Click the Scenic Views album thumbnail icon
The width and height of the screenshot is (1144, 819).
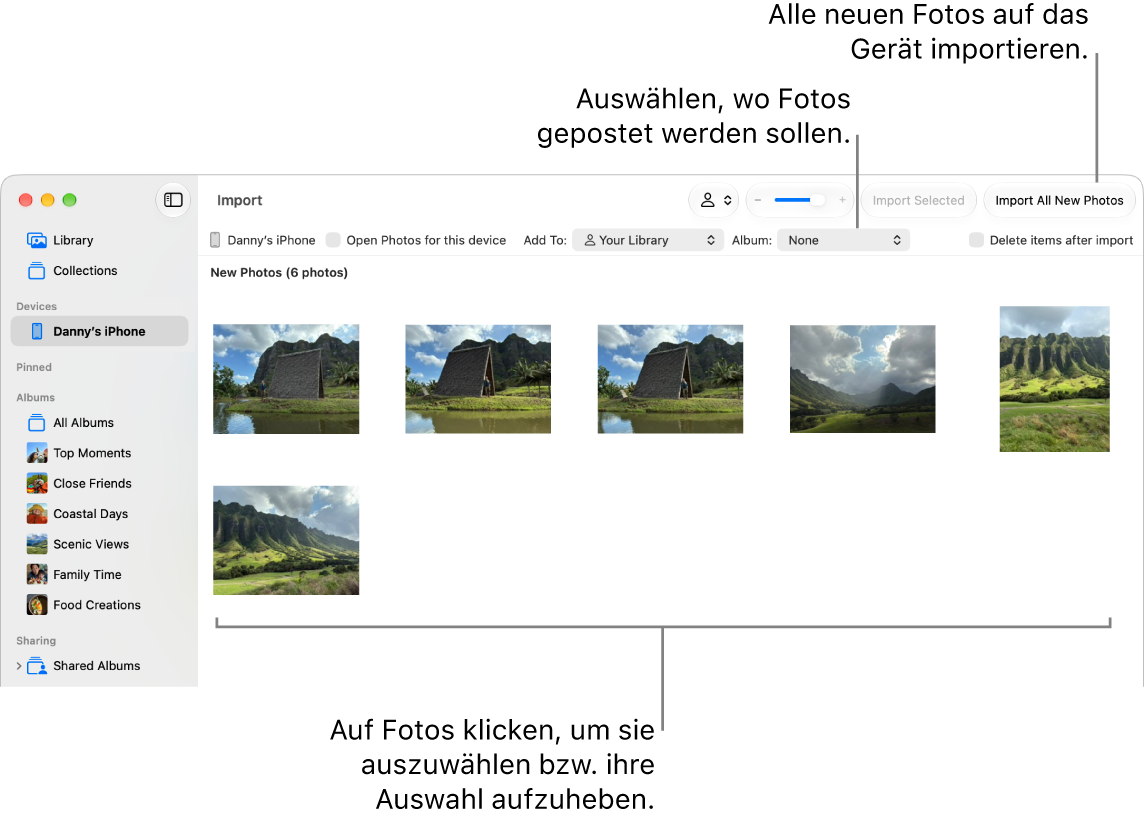37,544
